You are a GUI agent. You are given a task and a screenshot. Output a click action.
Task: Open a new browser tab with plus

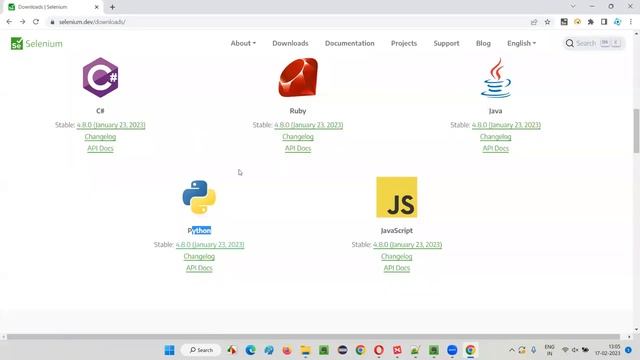click(x=112, y=7)
